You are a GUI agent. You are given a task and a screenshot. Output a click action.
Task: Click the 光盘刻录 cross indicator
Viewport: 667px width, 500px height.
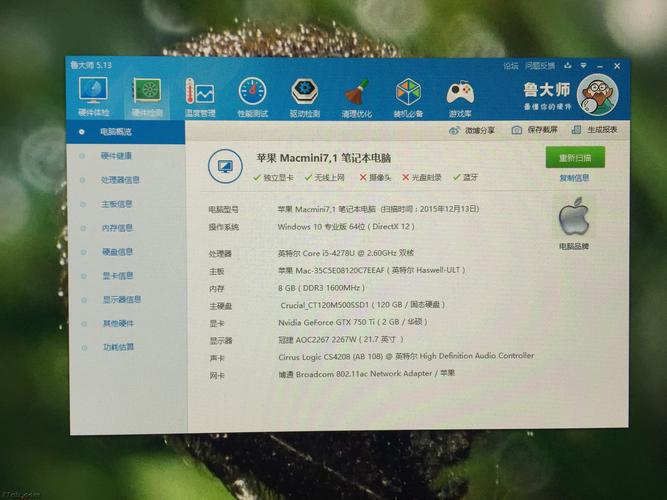point(422,177)
